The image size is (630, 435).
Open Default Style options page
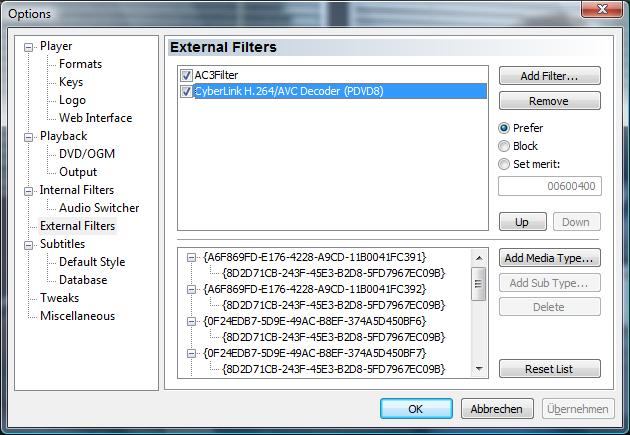(x=92, y=262)
